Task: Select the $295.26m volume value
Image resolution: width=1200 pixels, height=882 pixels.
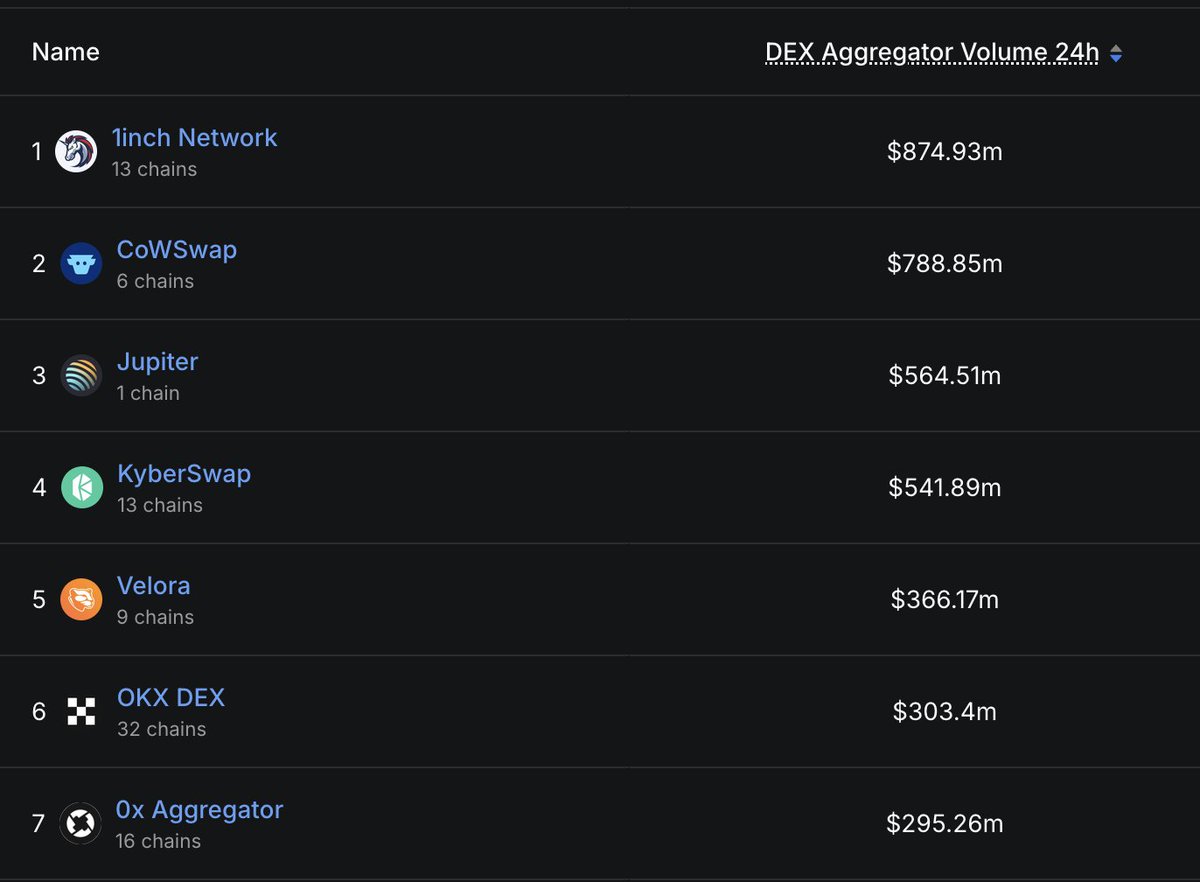Action: pyautogui.click(x=945, y=824)
